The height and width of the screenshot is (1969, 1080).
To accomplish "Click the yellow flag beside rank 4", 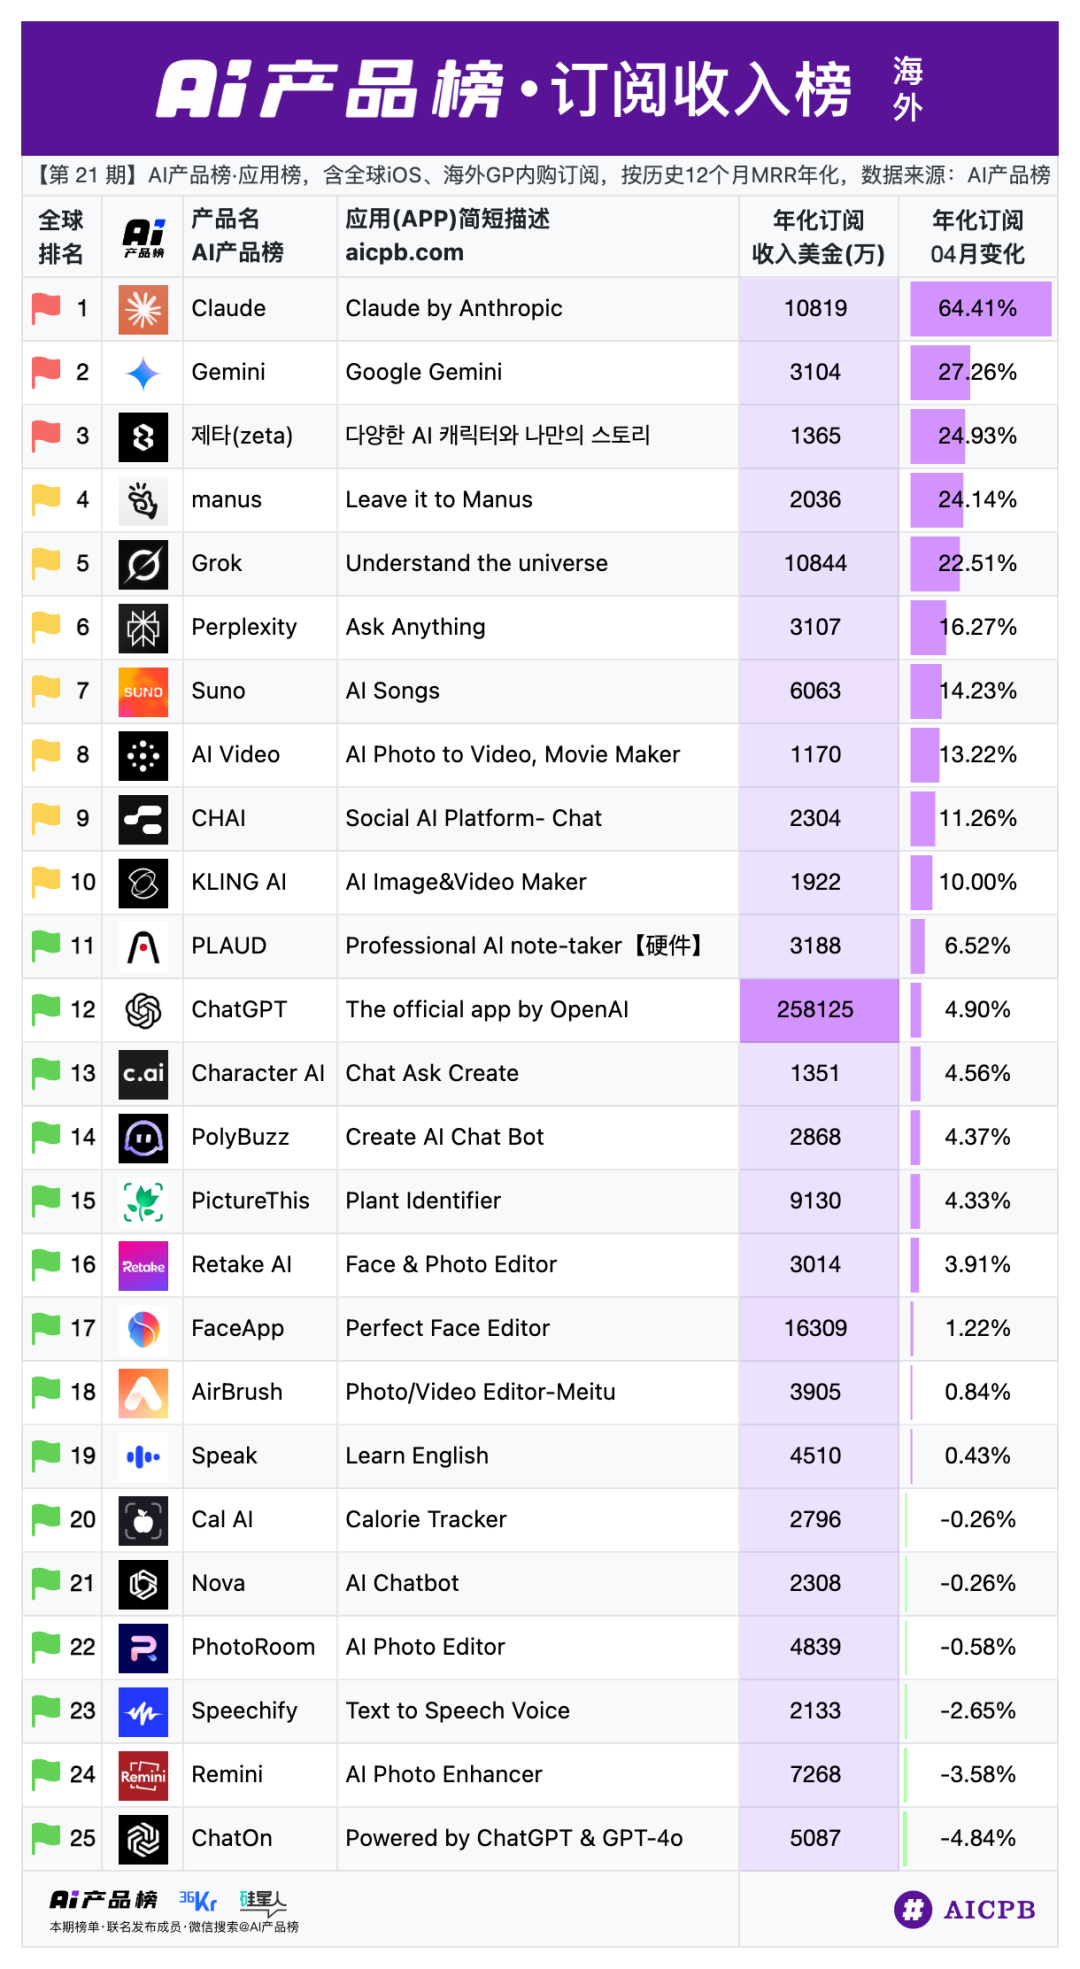I will click(x=46, y=499).
